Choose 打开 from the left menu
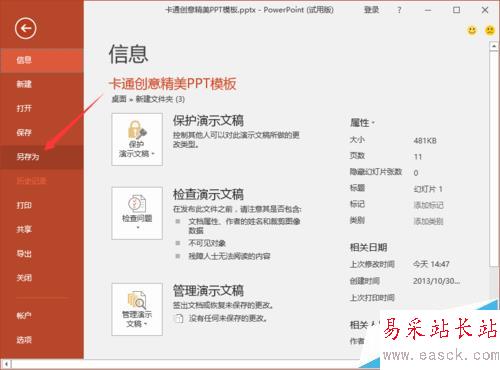The image size is (500, 370). [42, 108]
